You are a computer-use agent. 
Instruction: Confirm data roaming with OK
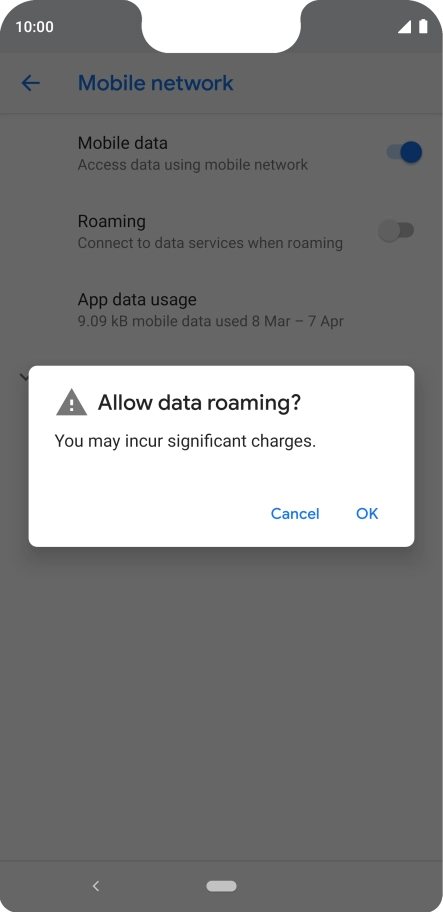tap(367, 514)
